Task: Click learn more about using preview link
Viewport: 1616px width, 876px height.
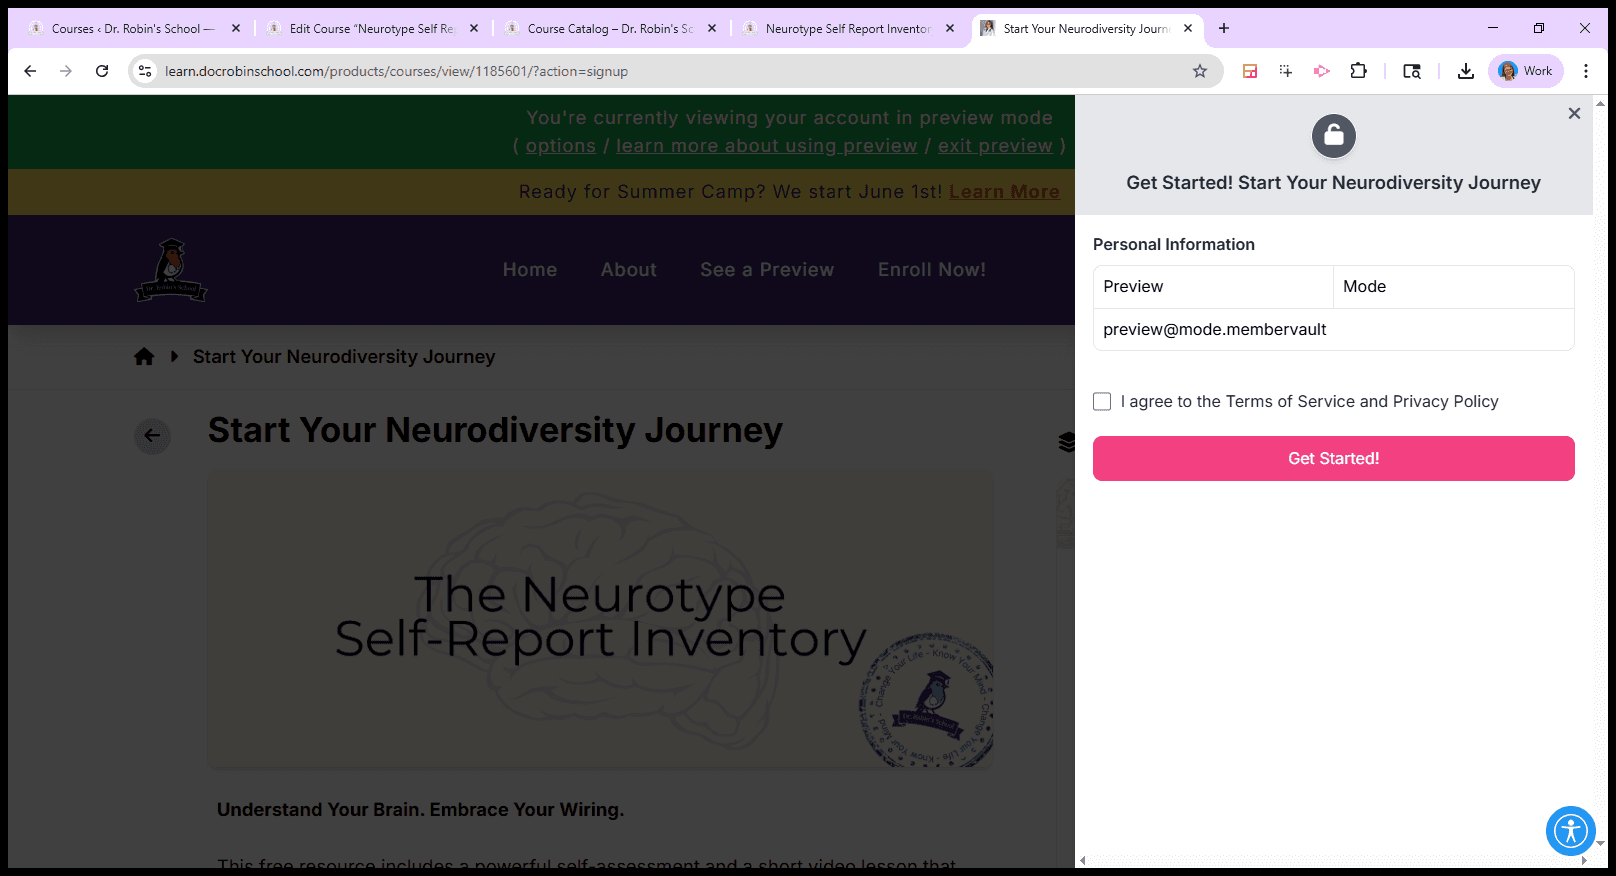Action: click(x=766, y=146)
